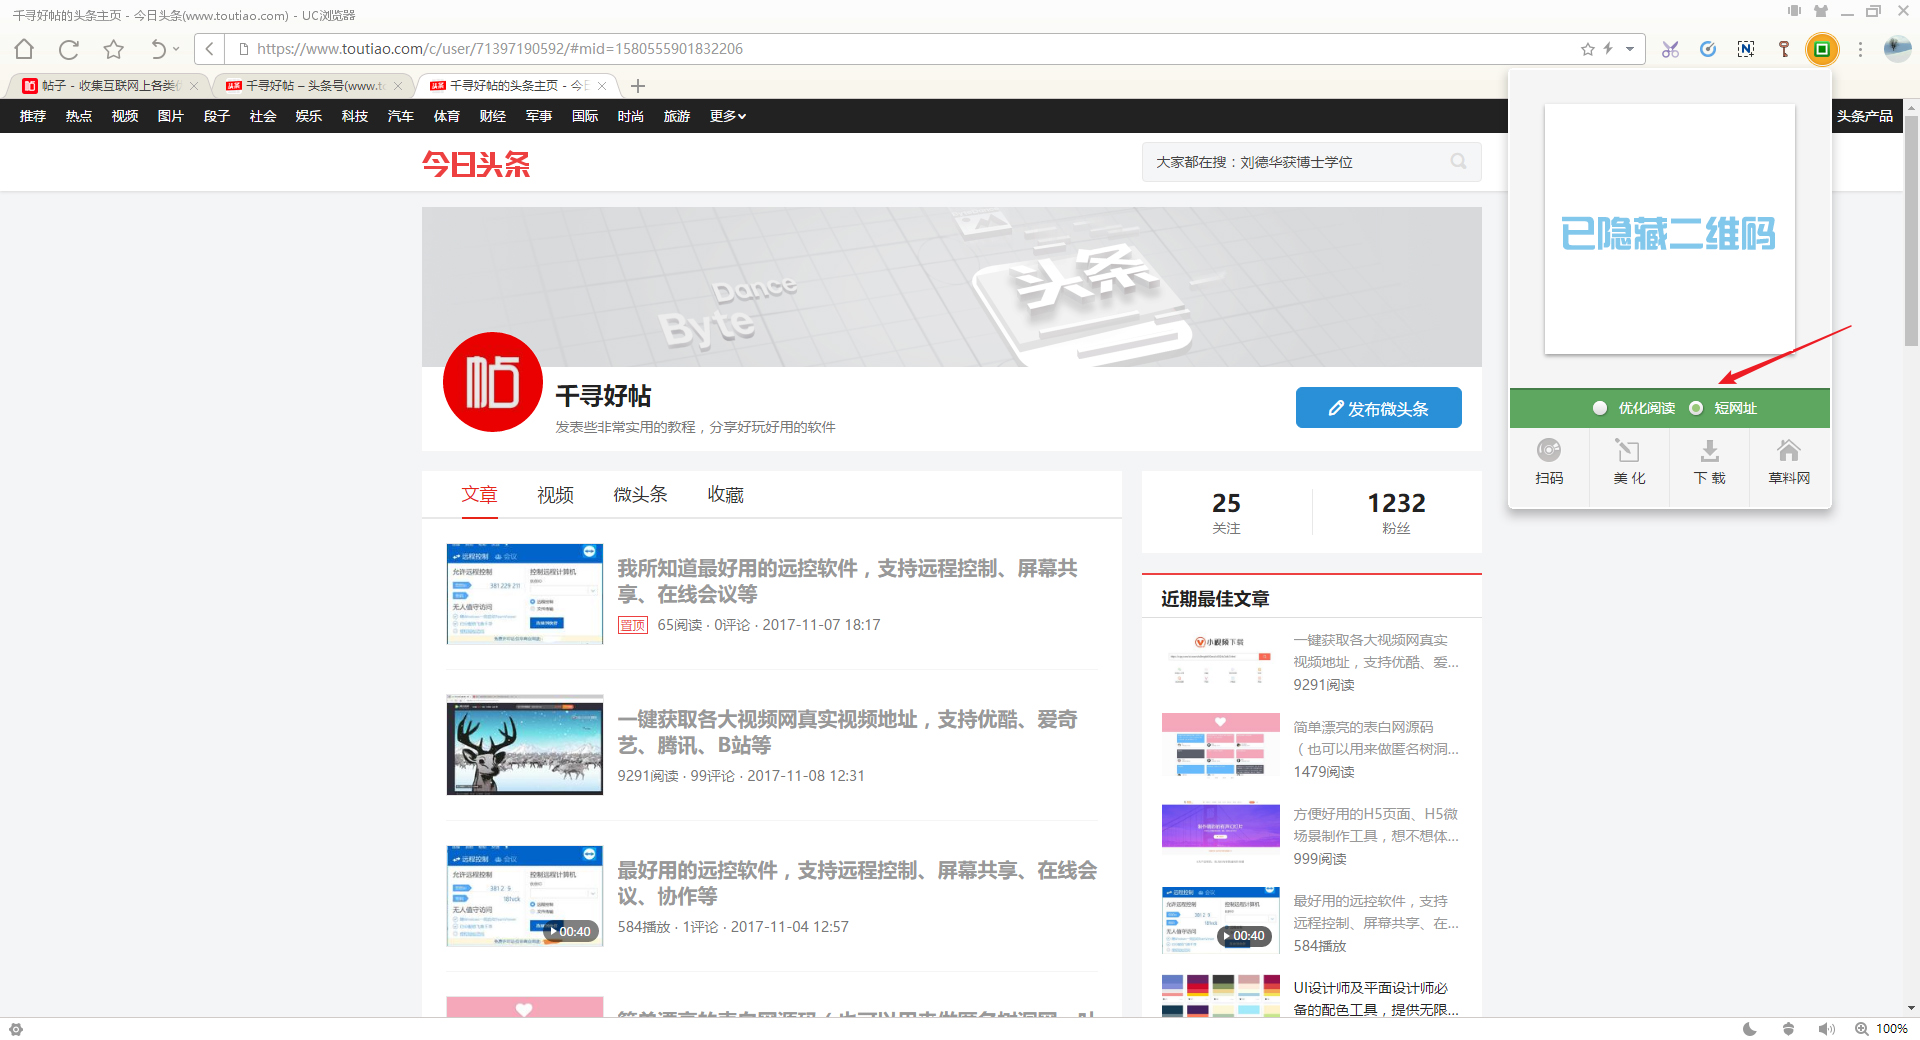Click the key-shaped password extension icon
This screenshot has width=1920, height=1040.
point(1784,49)
